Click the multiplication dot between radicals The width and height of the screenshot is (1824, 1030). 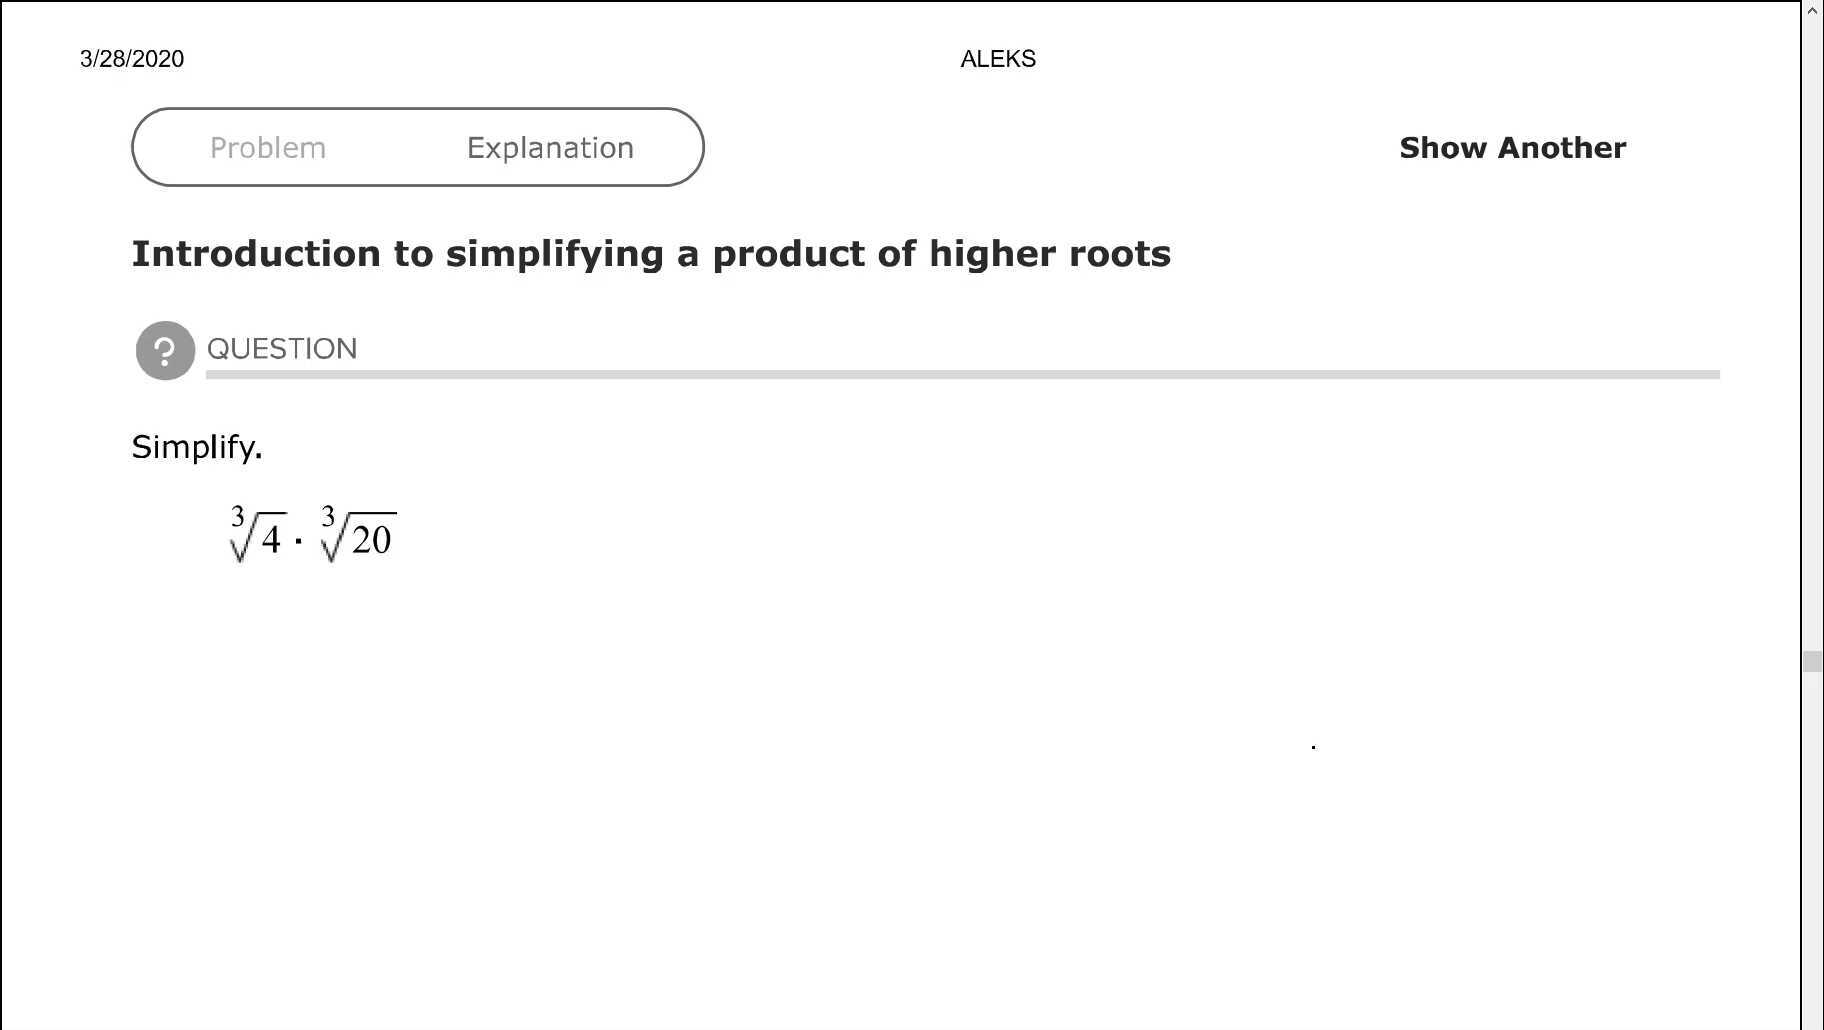click(x=299, y=540)
